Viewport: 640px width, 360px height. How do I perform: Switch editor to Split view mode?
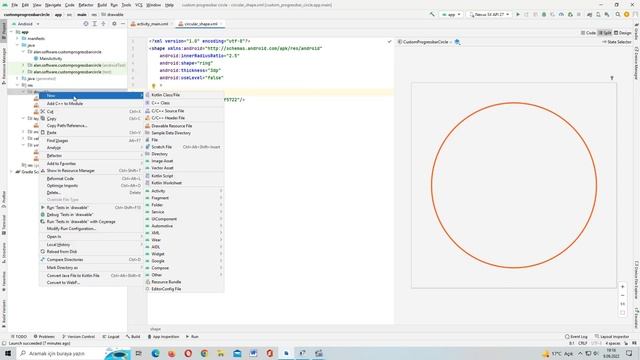pos(605,33)
